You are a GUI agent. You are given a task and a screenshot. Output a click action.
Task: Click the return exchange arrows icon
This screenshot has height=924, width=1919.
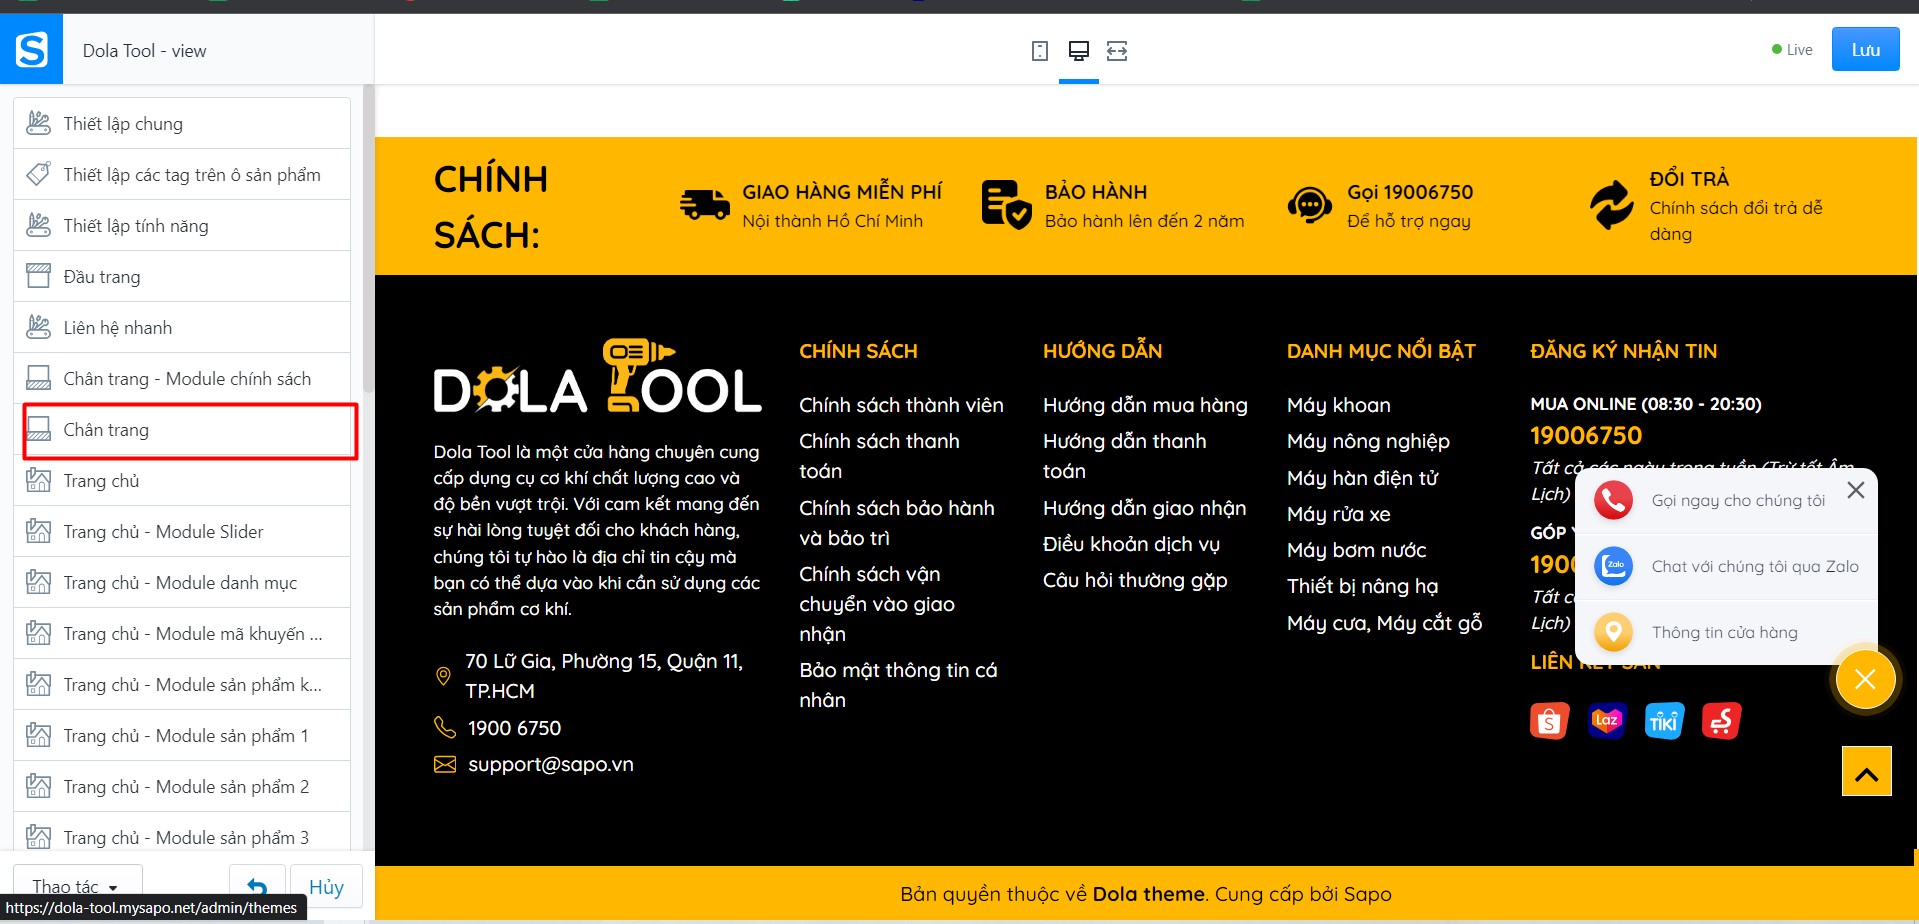(x=1612, y=205)
